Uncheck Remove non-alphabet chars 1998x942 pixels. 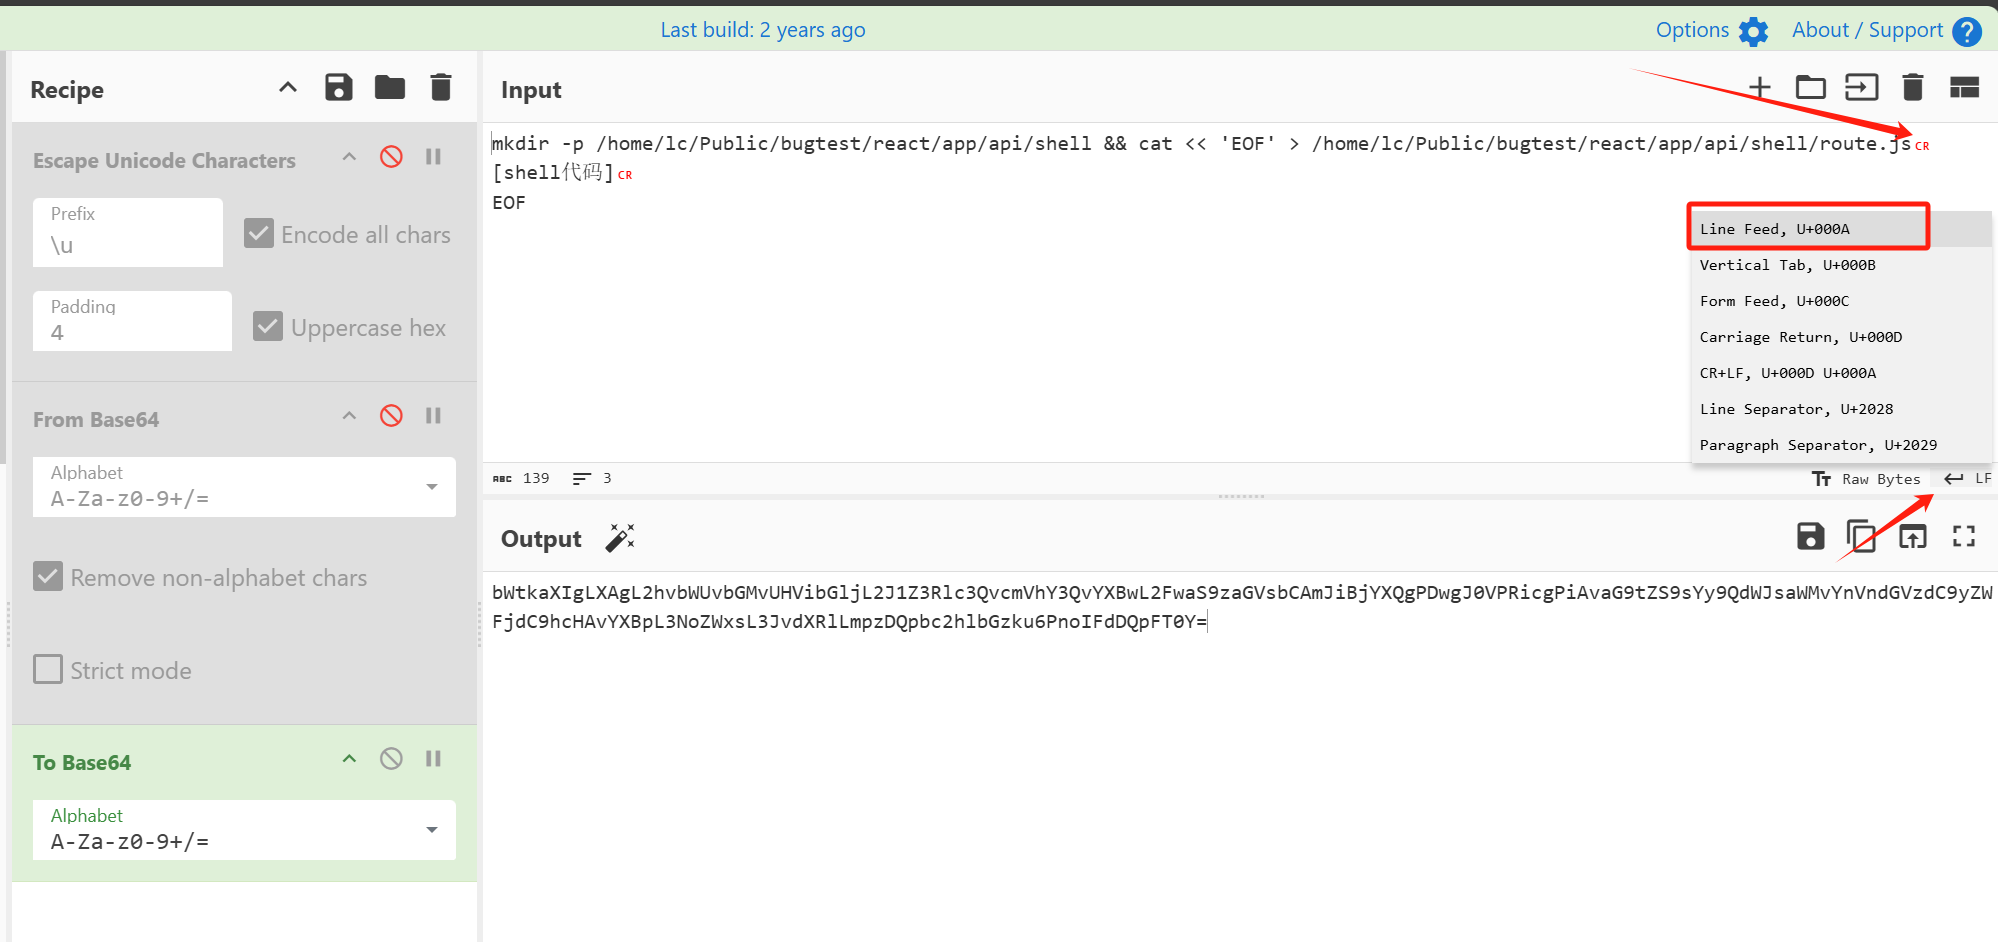[48, 577]
